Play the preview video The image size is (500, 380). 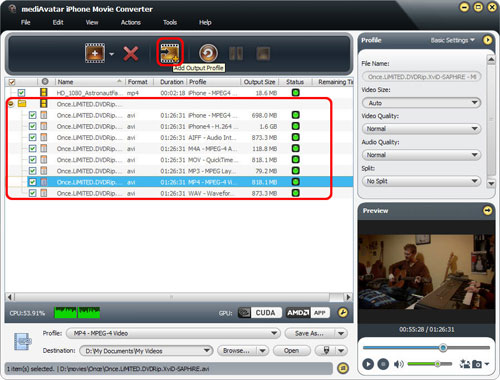(x=368, y=364)
